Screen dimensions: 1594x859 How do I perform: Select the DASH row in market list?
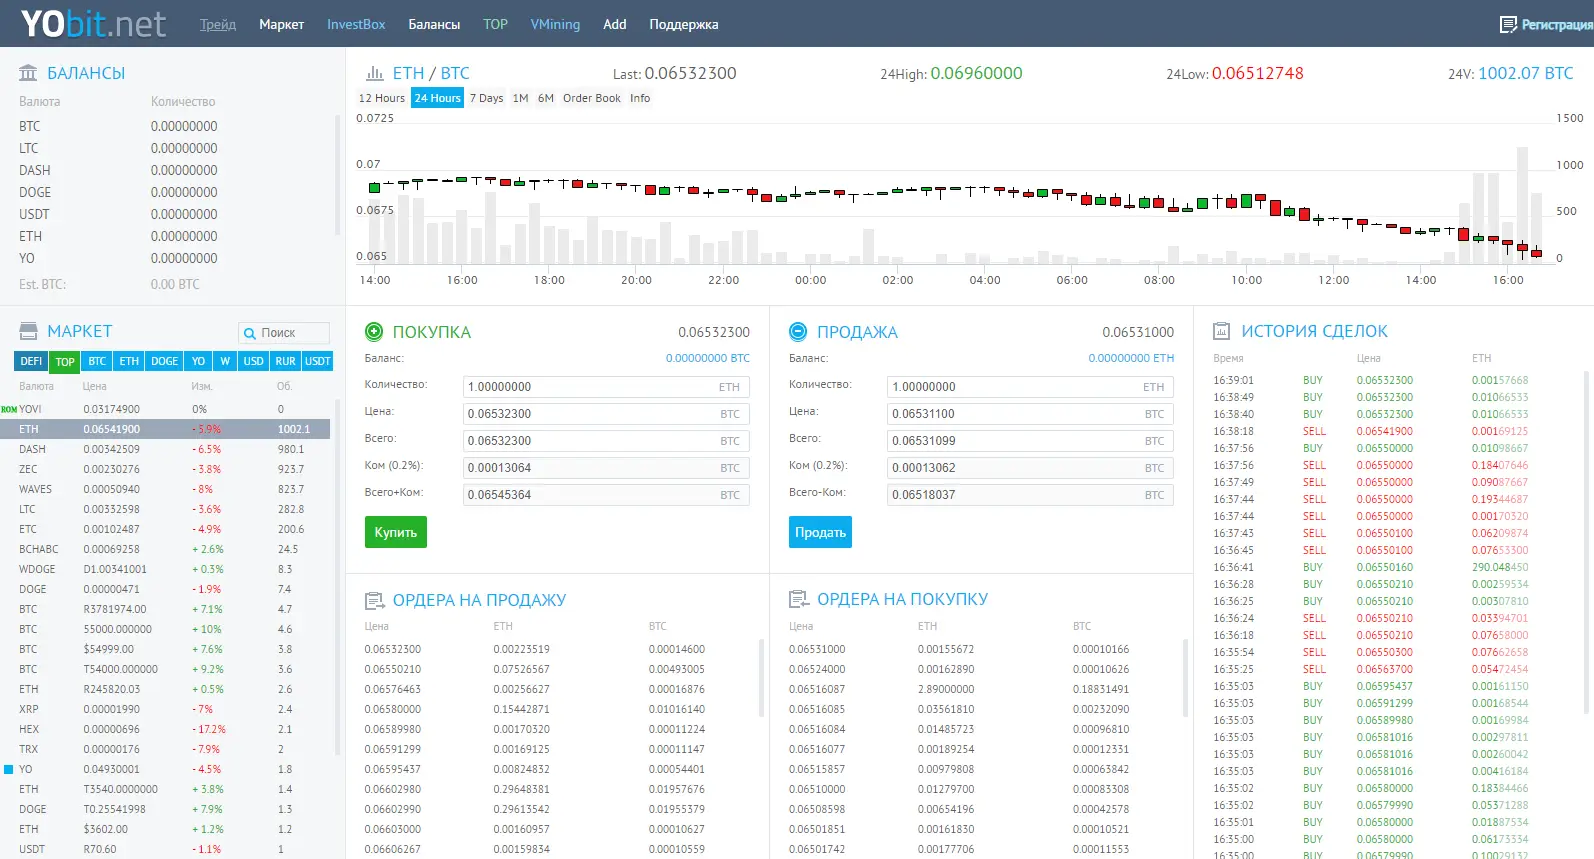[x=165, y=449]
